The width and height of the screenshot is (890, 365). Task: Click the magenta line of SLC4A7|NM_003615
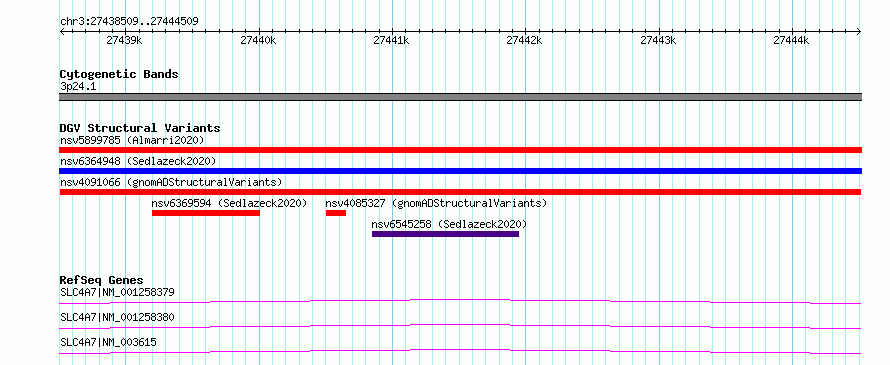pyautogui.click(x=460, y=351)
